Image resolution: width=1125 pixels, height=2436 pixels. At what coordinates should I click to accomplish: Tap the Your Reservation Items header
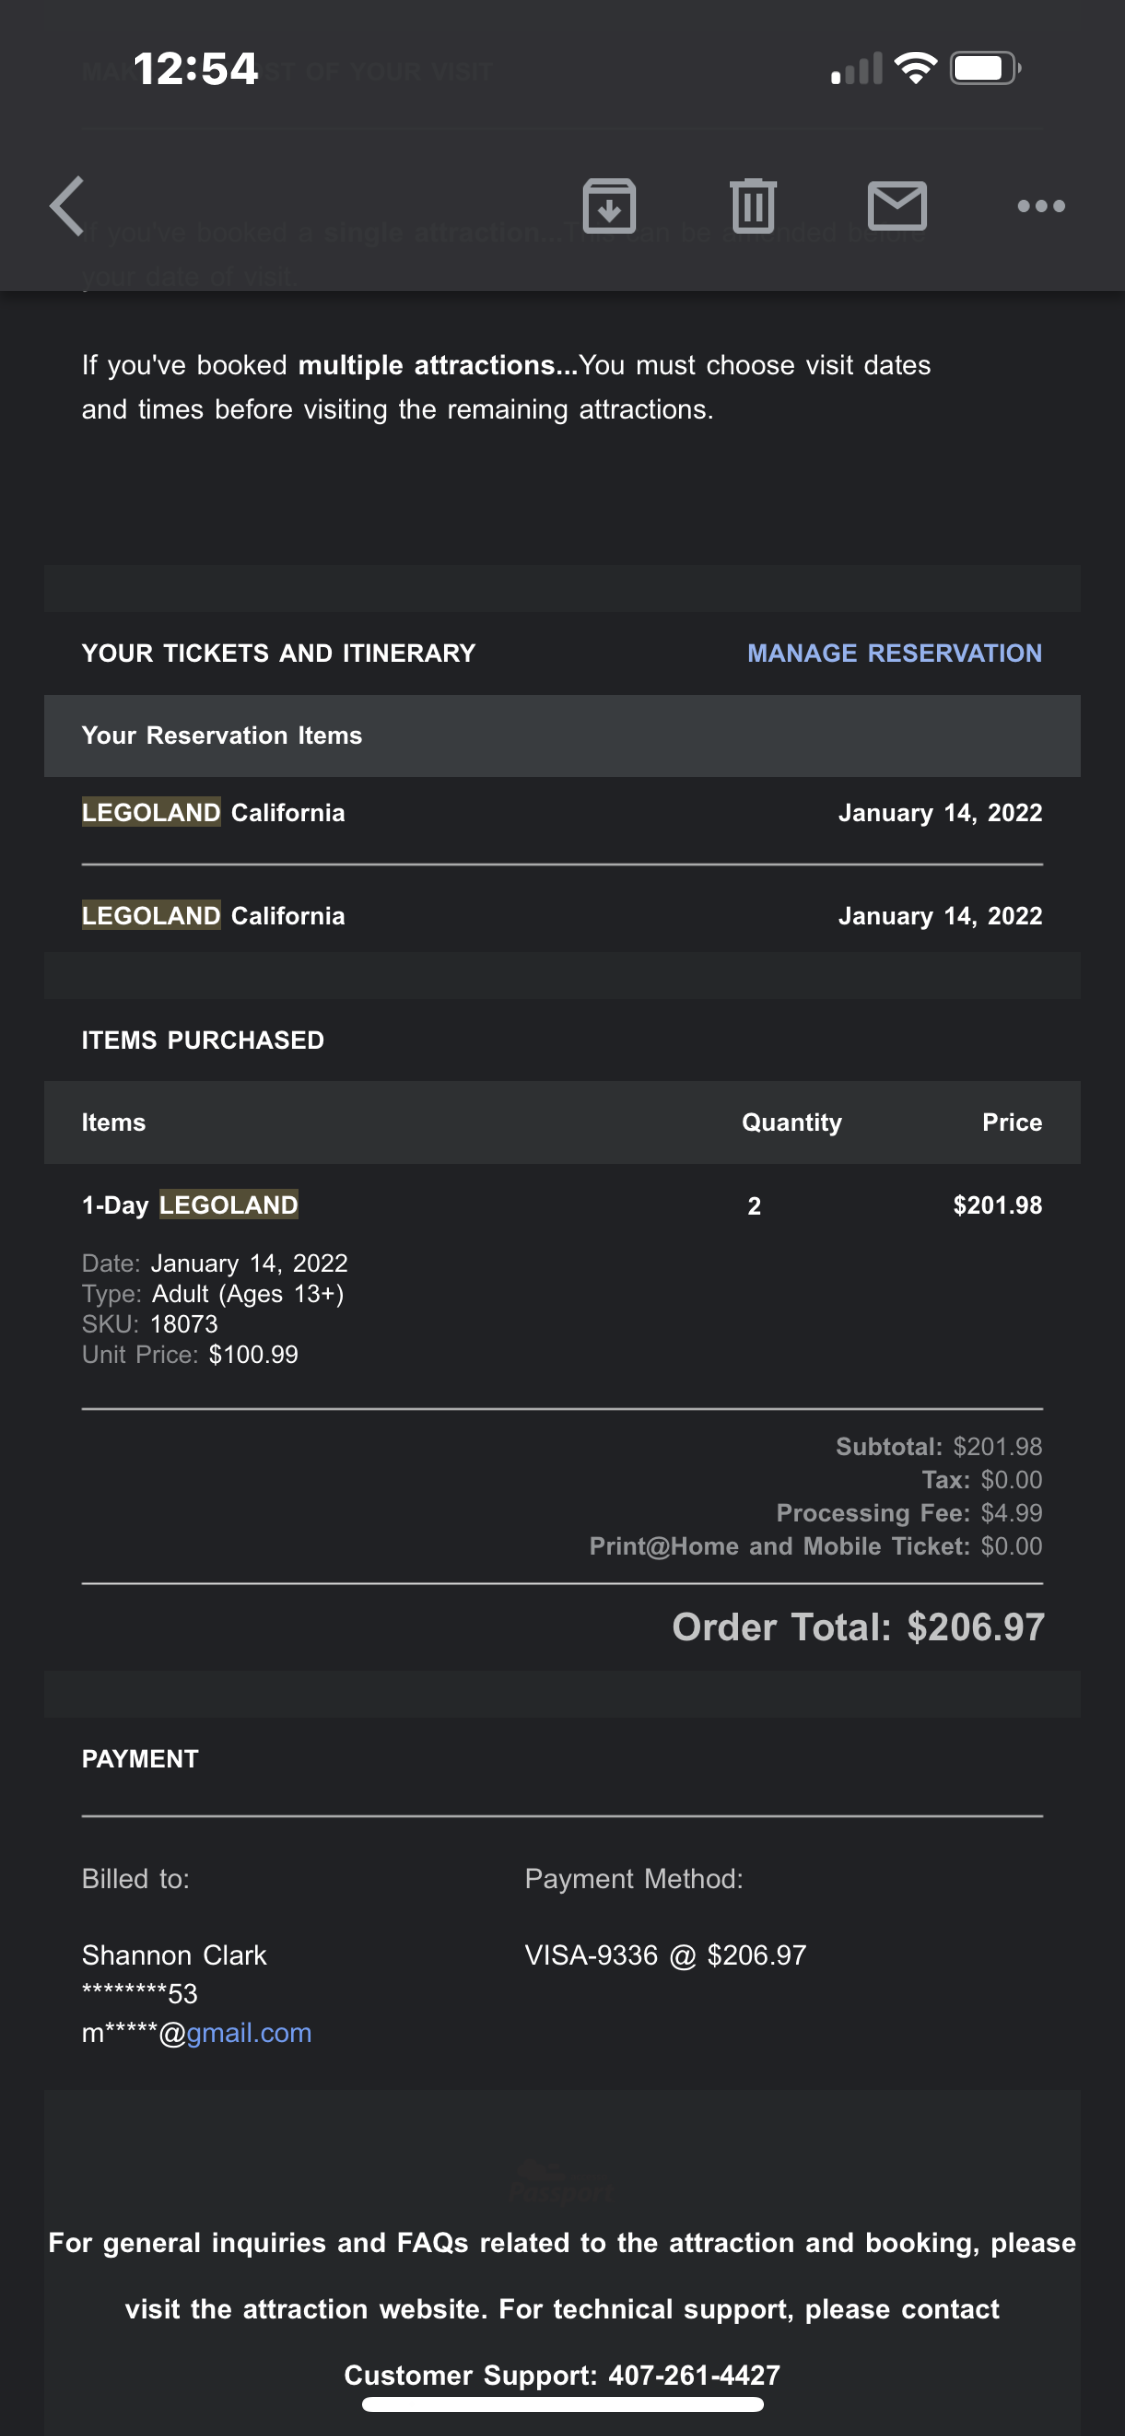tap(222, 736)
